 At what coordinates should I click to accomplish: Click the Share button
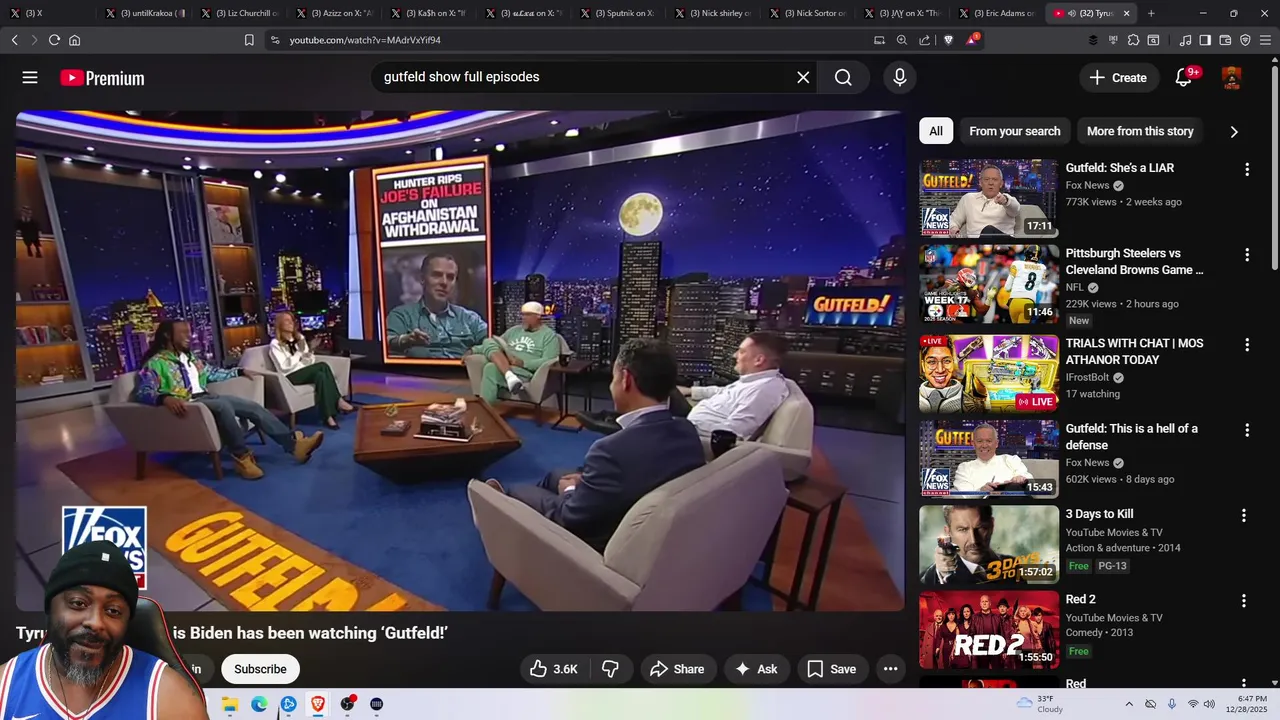pos(677,669)
